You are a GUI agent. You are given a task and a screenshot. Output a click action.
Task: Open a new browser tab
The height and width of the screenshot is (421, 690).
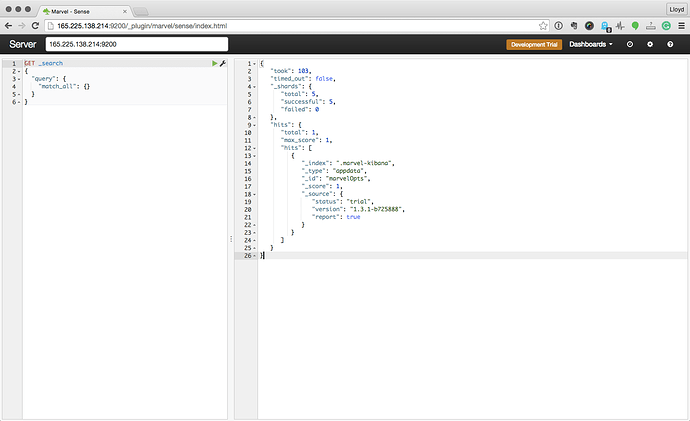click(x=141, y=11)
